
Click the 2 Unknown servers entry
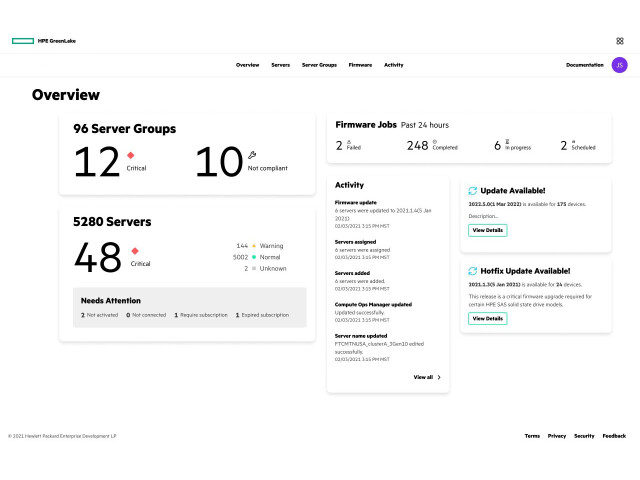(x=265, y=269)
